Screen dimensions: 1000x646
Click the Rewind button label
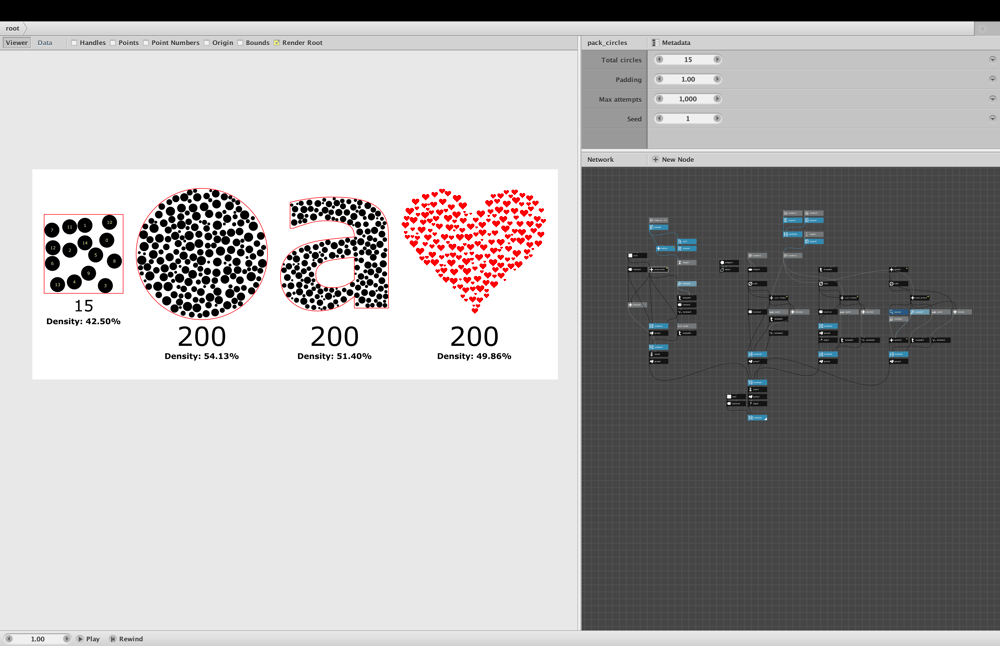click(x=131, y=638)
